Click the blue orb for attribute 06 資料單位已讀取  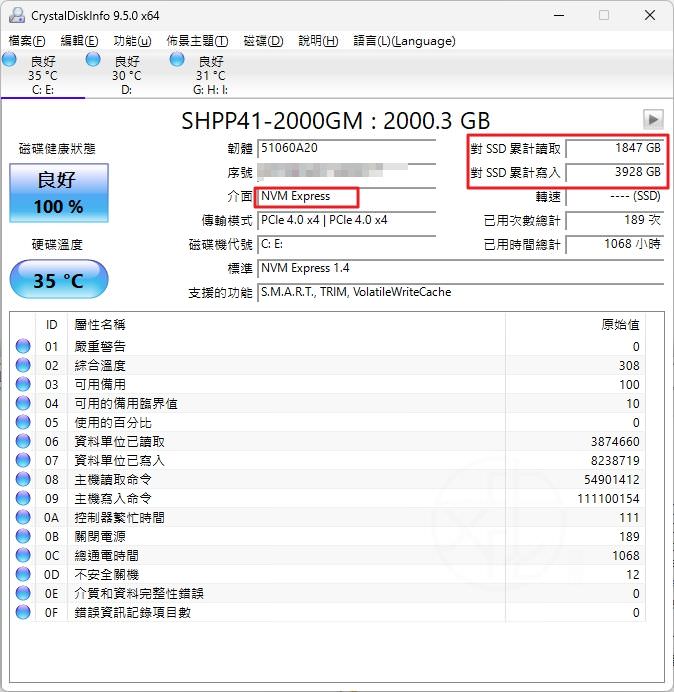click(23, 441)
